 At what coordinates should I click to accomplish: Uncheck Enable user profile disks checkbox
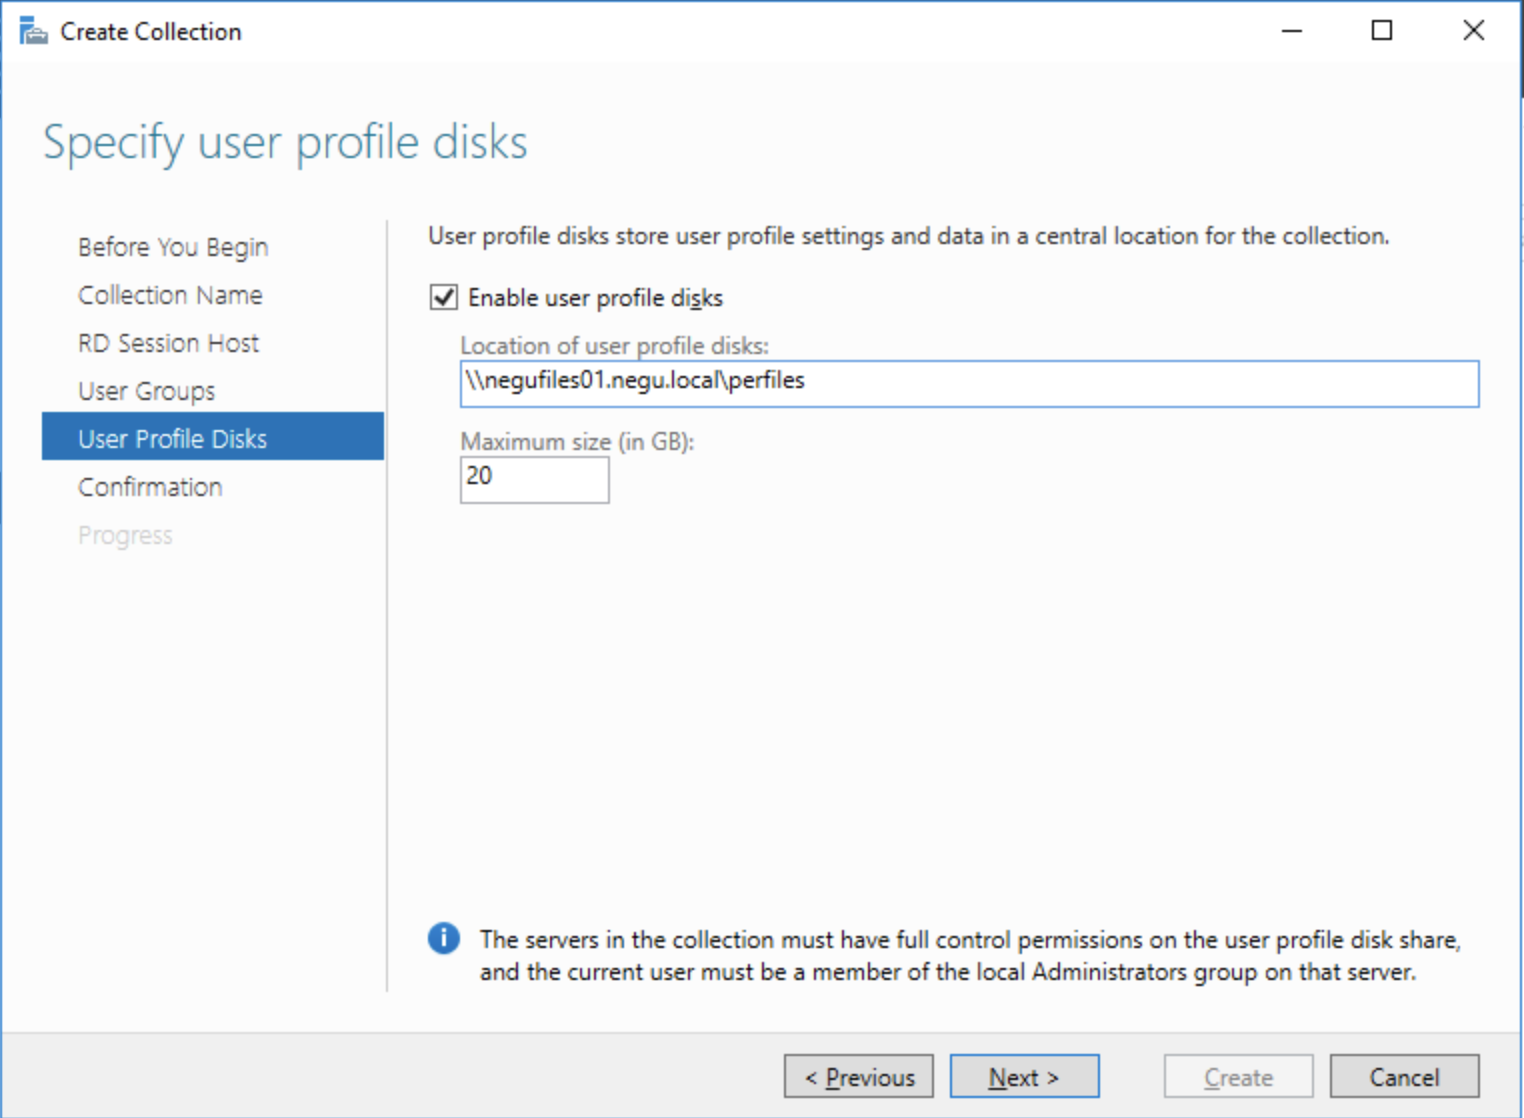pyautogui.click(x=444, y=298)
